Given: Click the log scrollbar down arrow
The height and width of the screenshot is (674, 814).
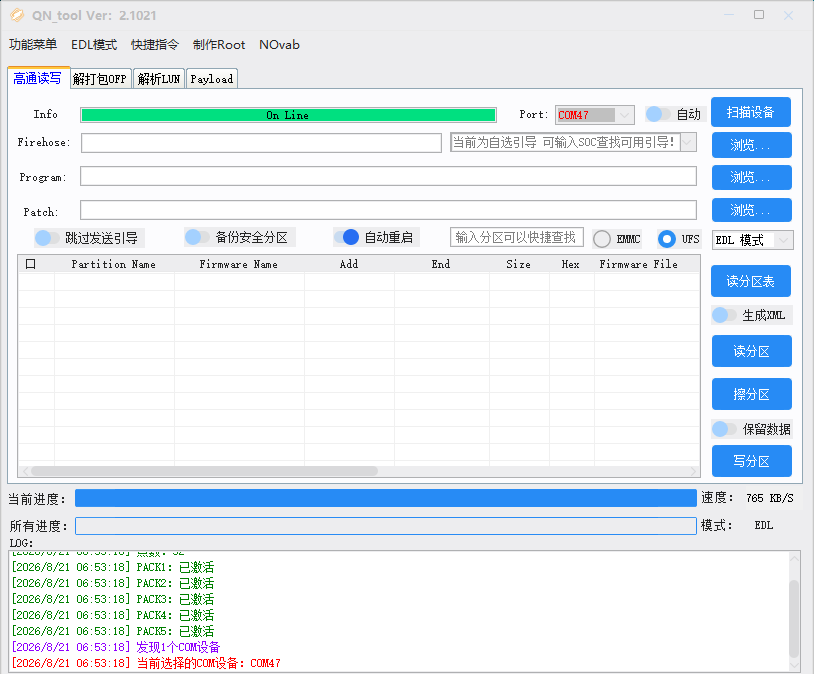Looking at the screenshot, I should [794, 665].
